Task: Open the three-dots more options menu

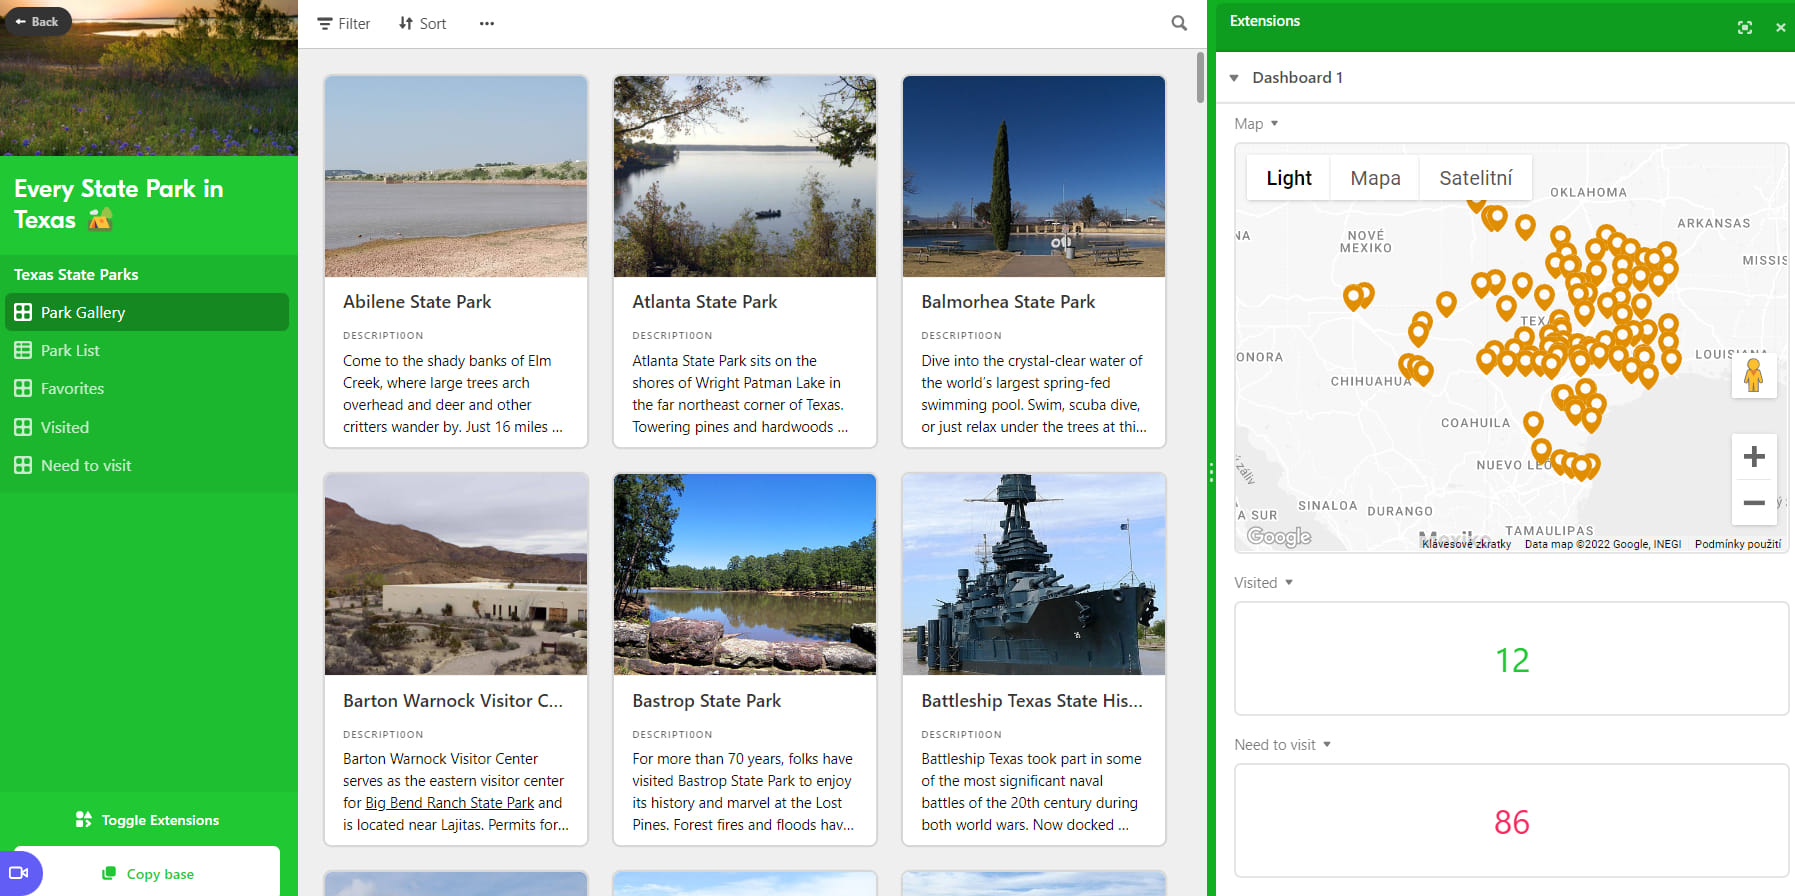Action: point(486,24)
